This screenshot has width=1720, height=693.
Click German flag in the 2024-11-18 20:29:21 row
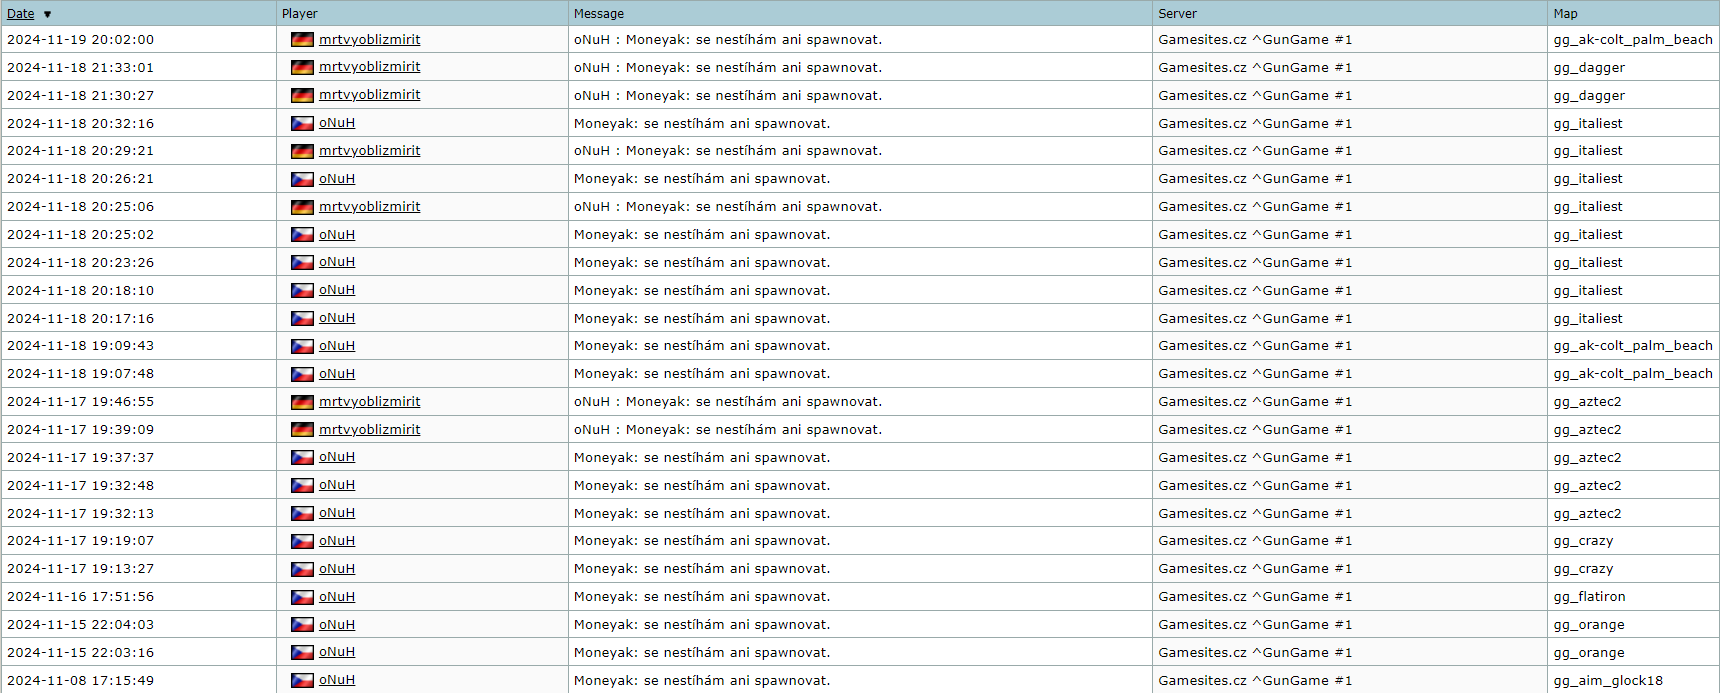tap(302, 151)
